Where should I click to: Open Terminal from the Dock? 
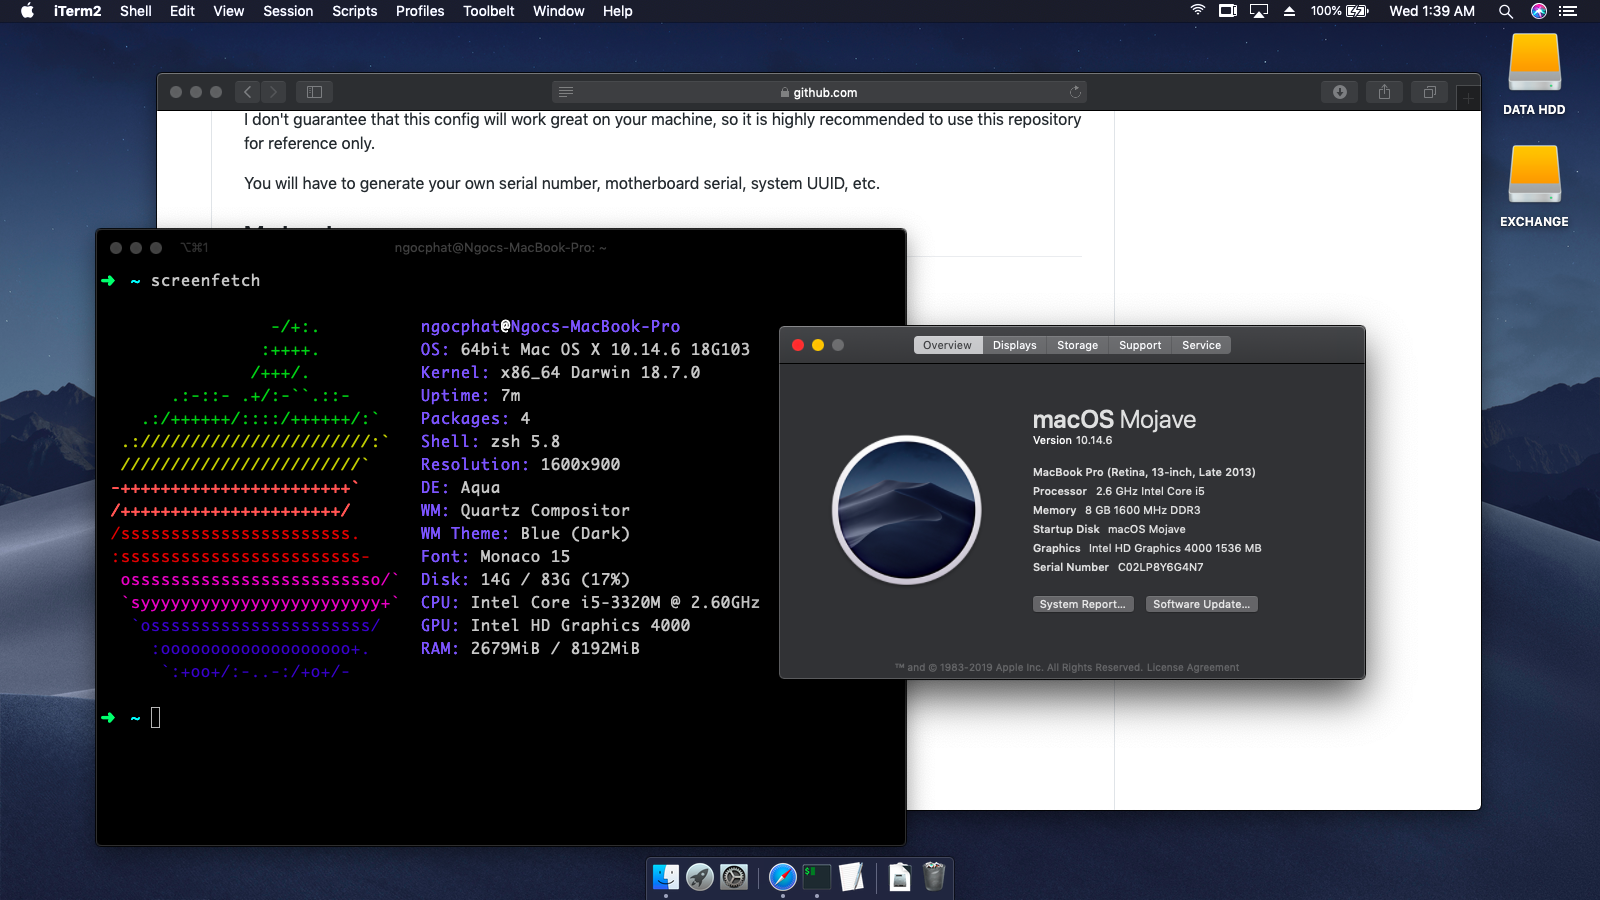tap(817, 877)
